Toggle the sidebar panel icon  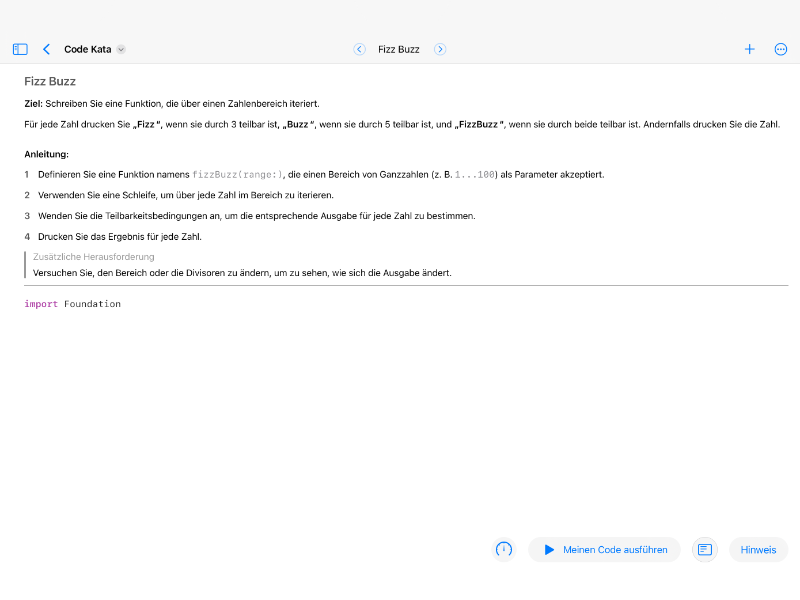[x=19, y=48]
